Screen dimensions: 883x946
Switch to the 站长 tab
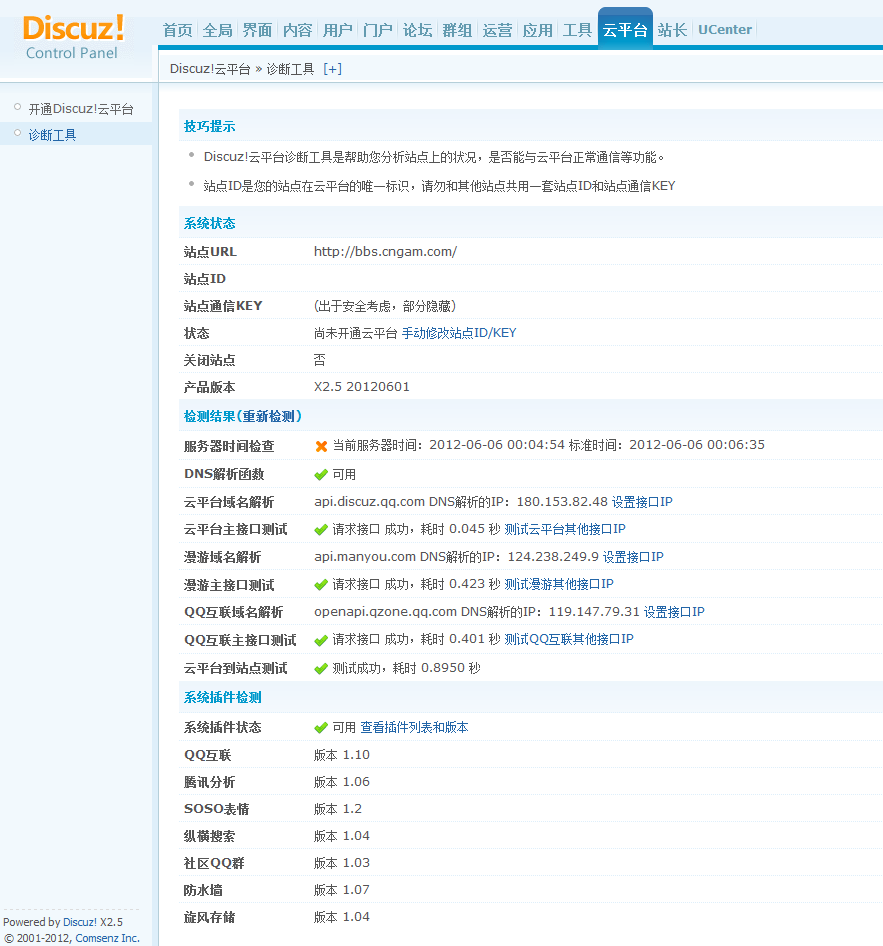[673, 30]
